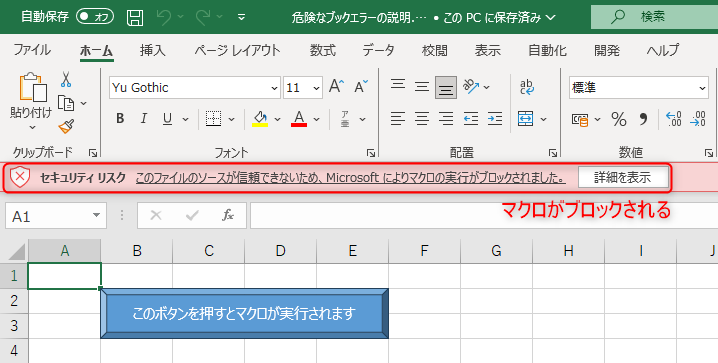Viewport: 718px width, 363px height.
Task: Expand the 貼り付け options arrow
Action: pyautogui.click(x=32, y=127)
